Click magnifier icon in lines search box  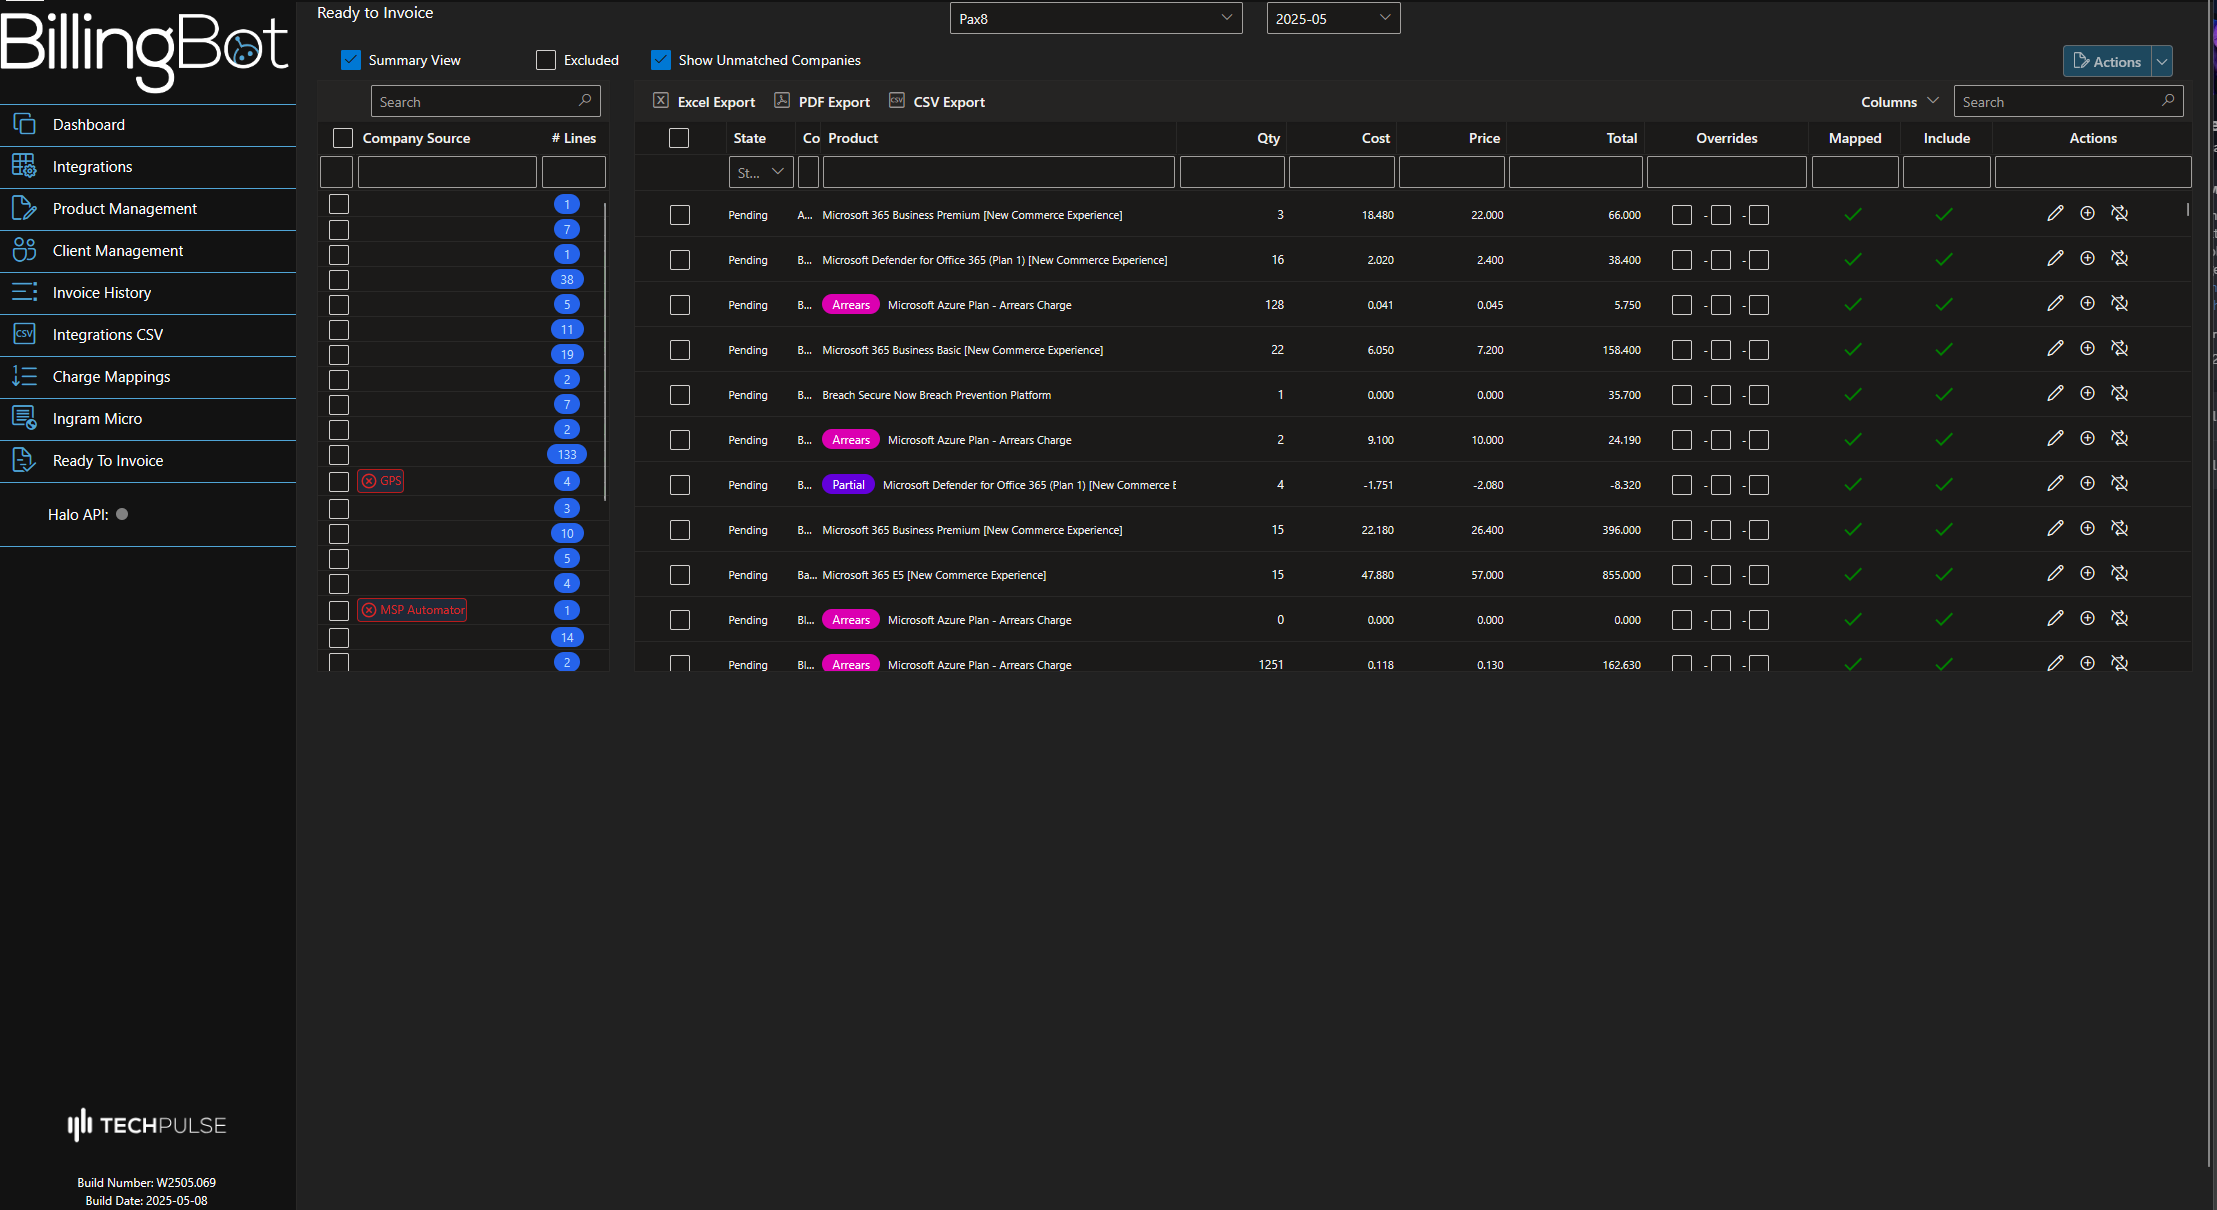[2168, 100]
